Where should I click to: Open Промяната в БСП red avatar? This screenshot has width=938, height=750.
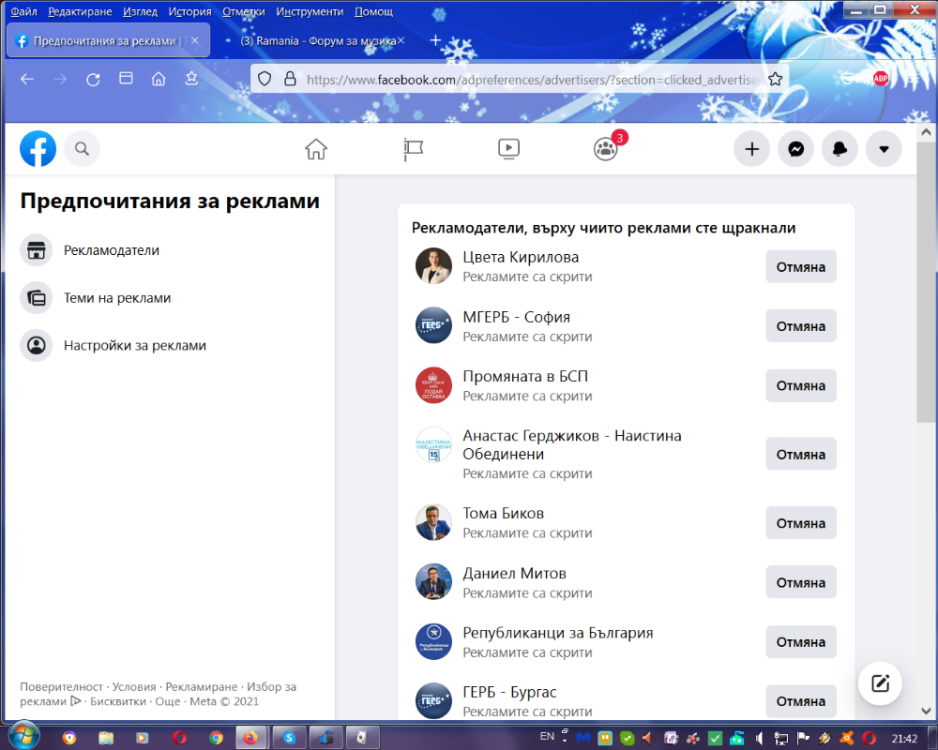tap(434, 385)
